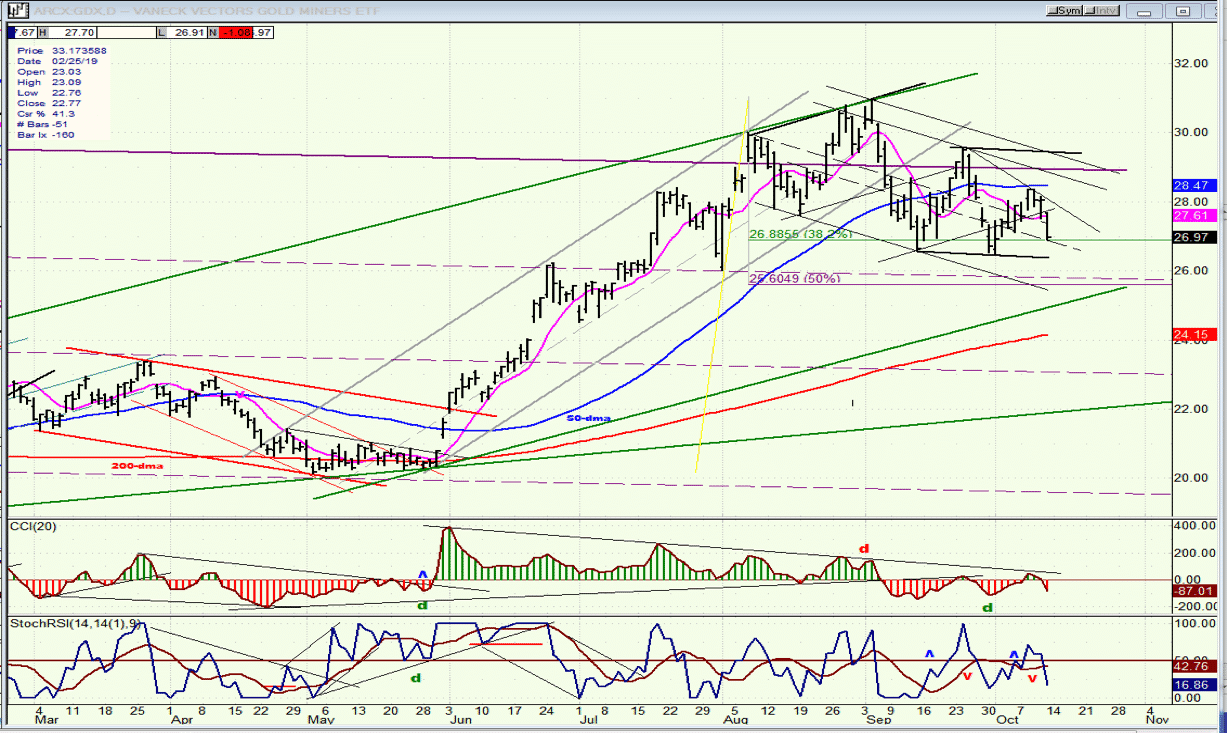Click the red N net change box
The height and width of the screenshot is (733, 1227).
233,32
